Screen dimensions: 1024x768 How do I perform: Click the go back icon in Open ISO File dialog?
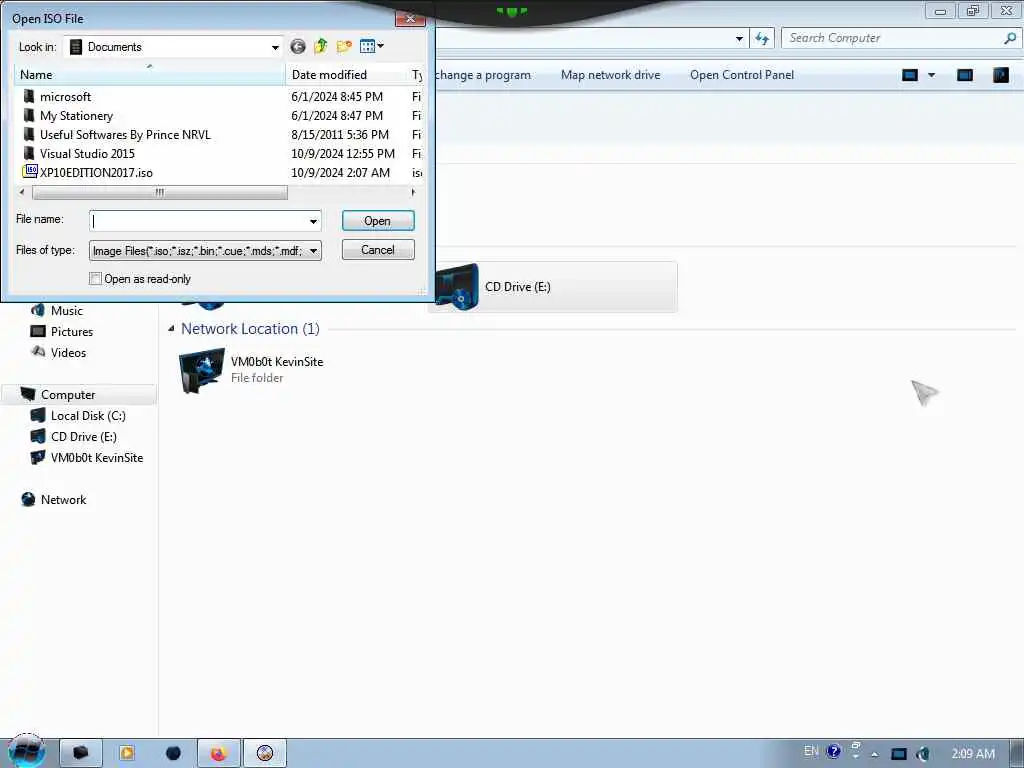coord(298,46)
